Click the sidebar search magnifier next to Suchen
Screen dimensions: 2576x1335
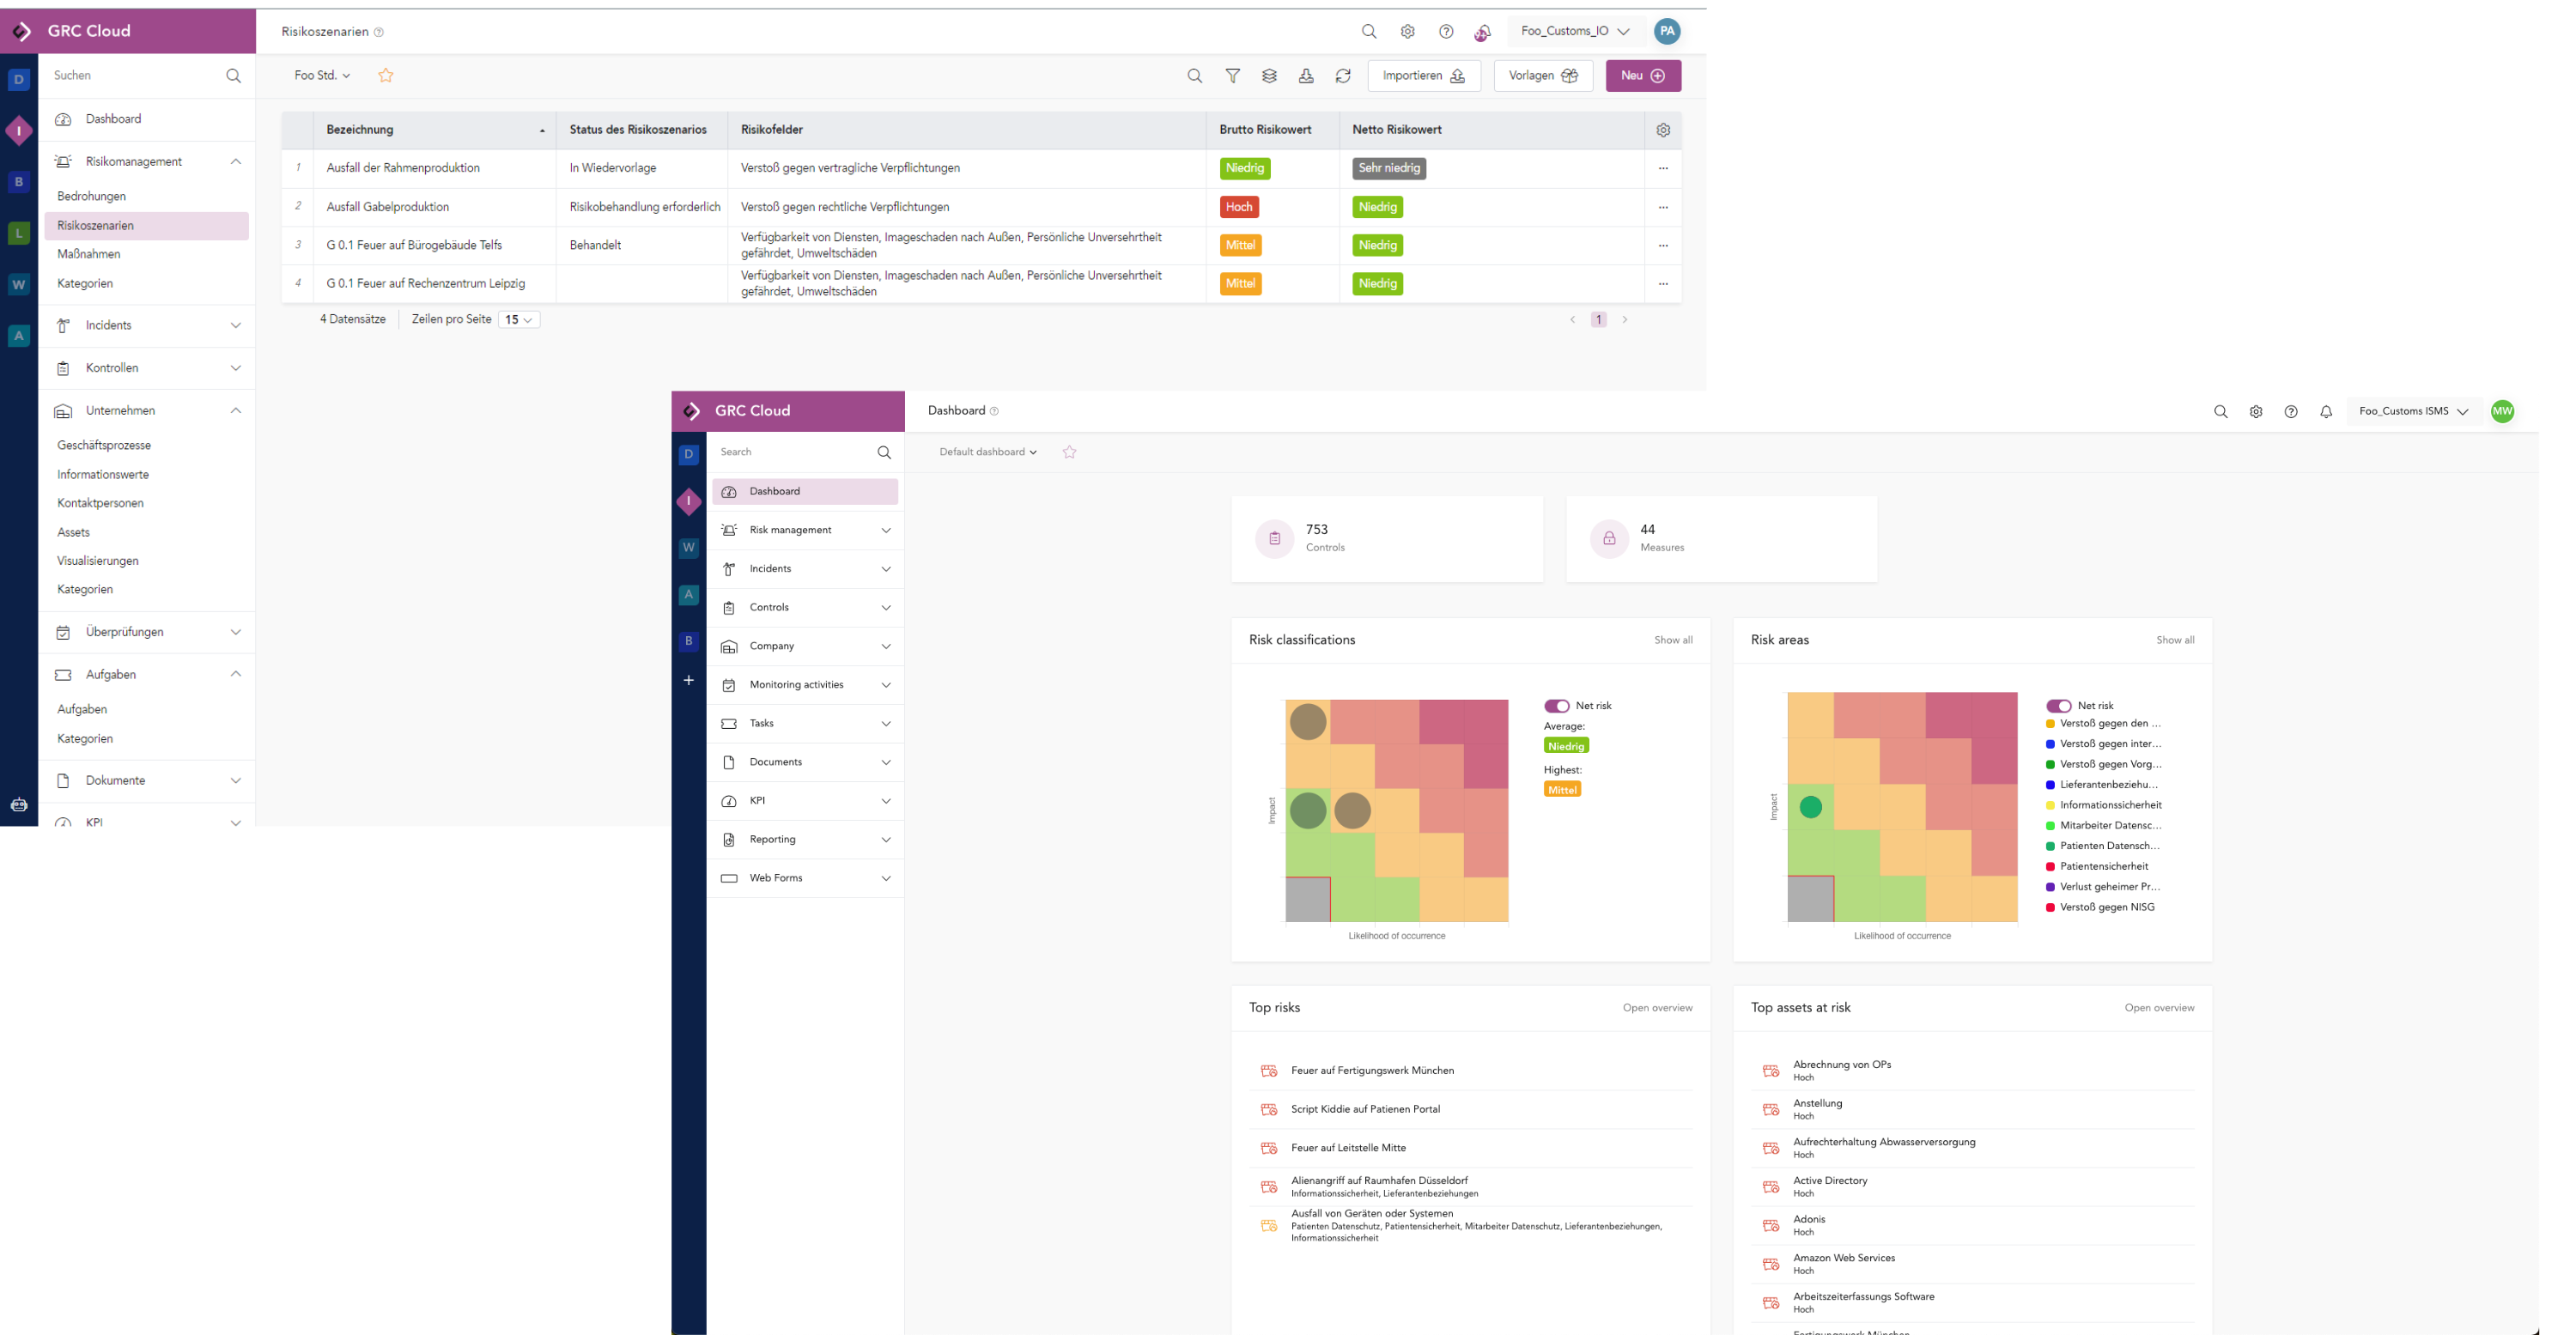(x=233, y=75)
